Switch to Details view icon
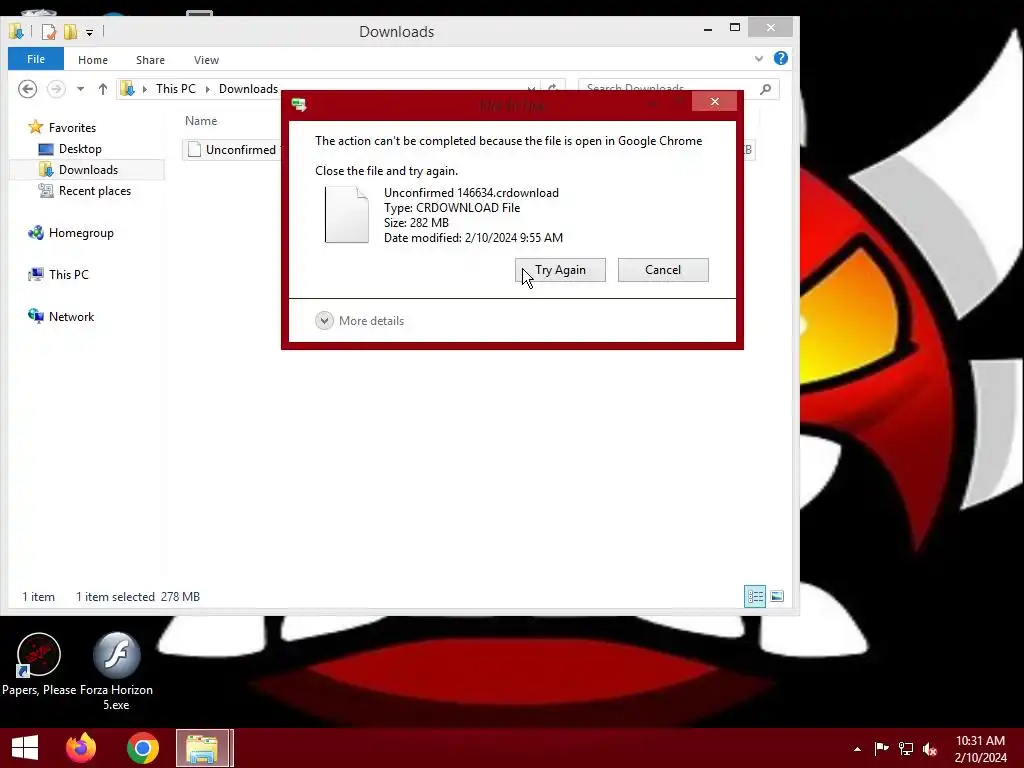 (x=755, y=596)
